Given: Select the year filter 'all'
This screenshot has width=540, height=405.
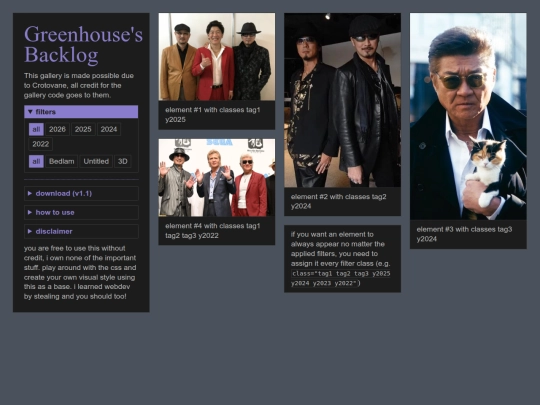Looking at the screenshot, I should click(x=36, y=129).
